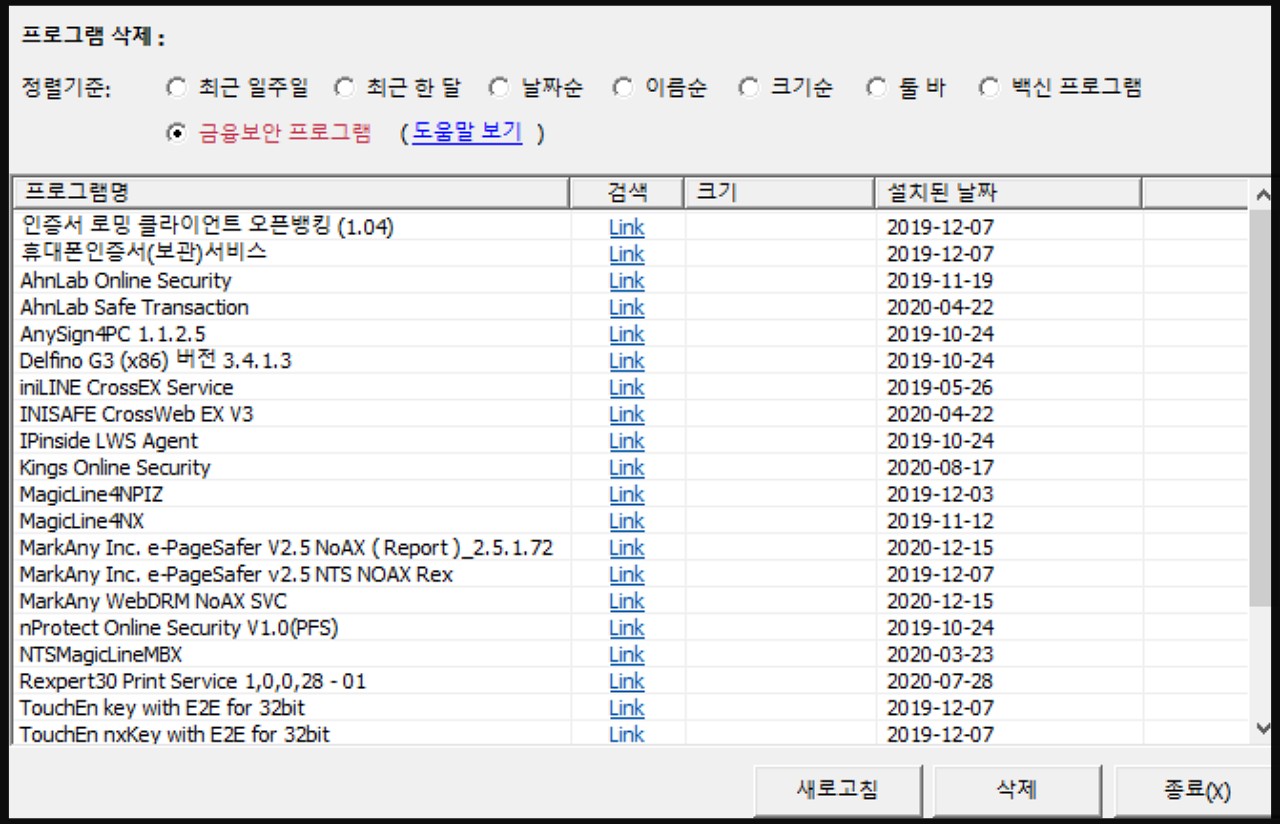1280x824 pixels.
Task: Open the Link for 인증서 로밍 클라이언트 오픈뱅킹
Action: pos(627,227)
